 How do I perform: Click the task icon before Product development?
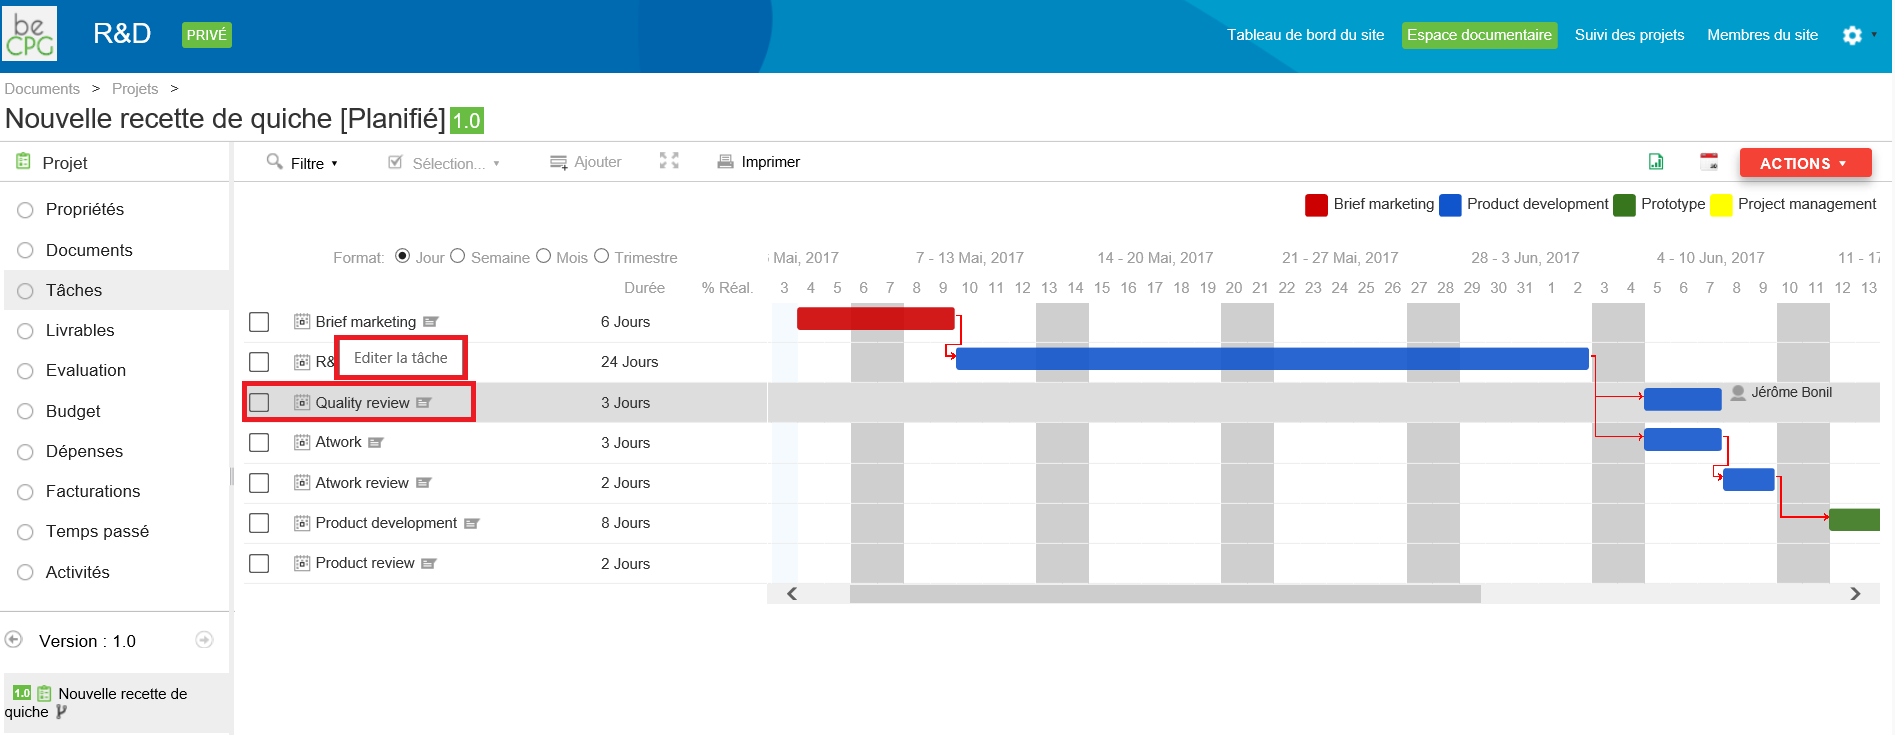coord(302,523)
